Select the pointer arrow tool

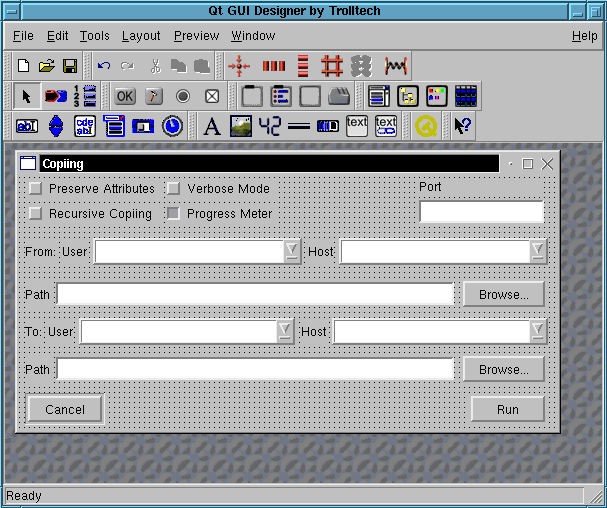(27, 96)
